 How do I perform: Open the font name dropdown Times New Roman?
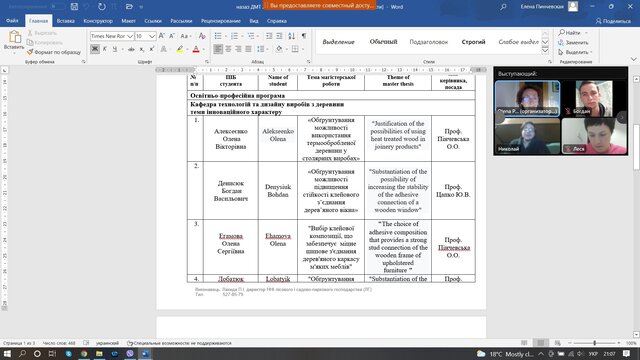click(130, 36)
